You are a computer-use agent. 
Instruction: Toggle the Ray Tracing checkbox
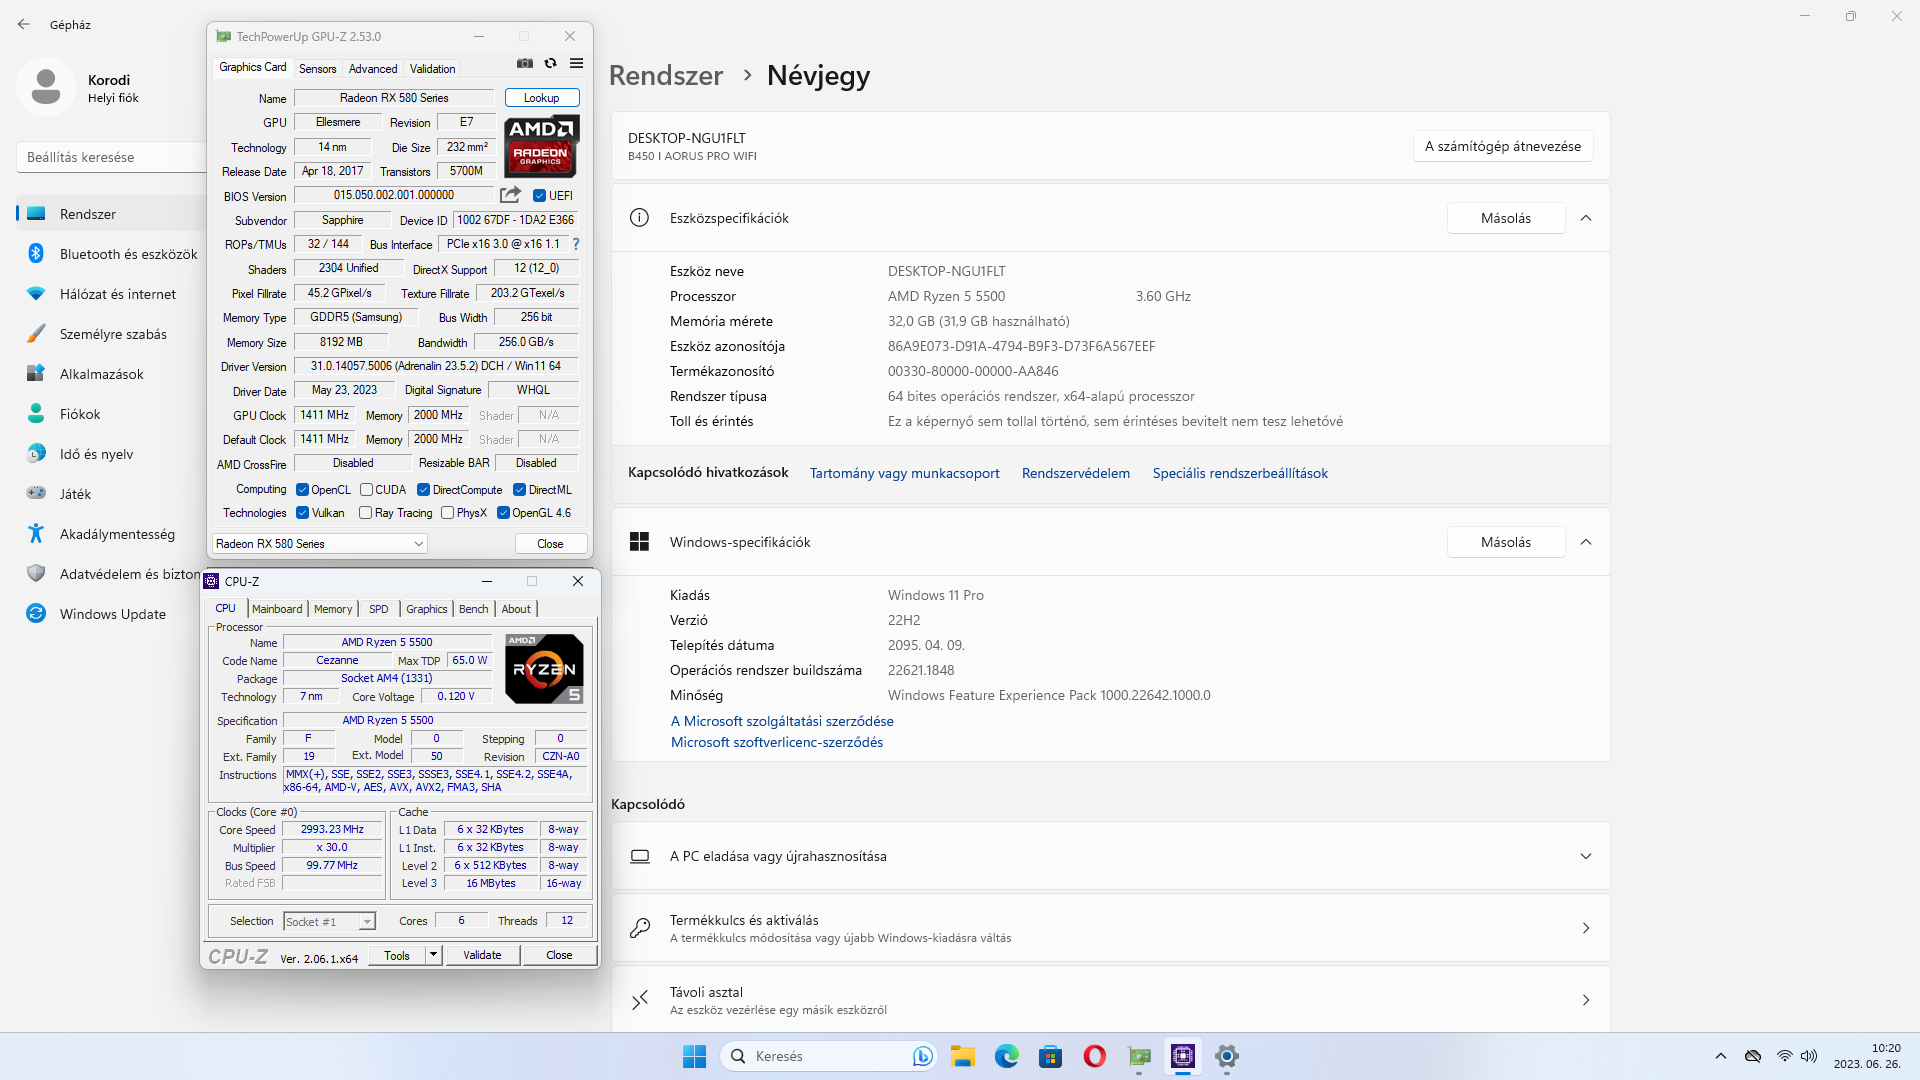click(366, 513)
